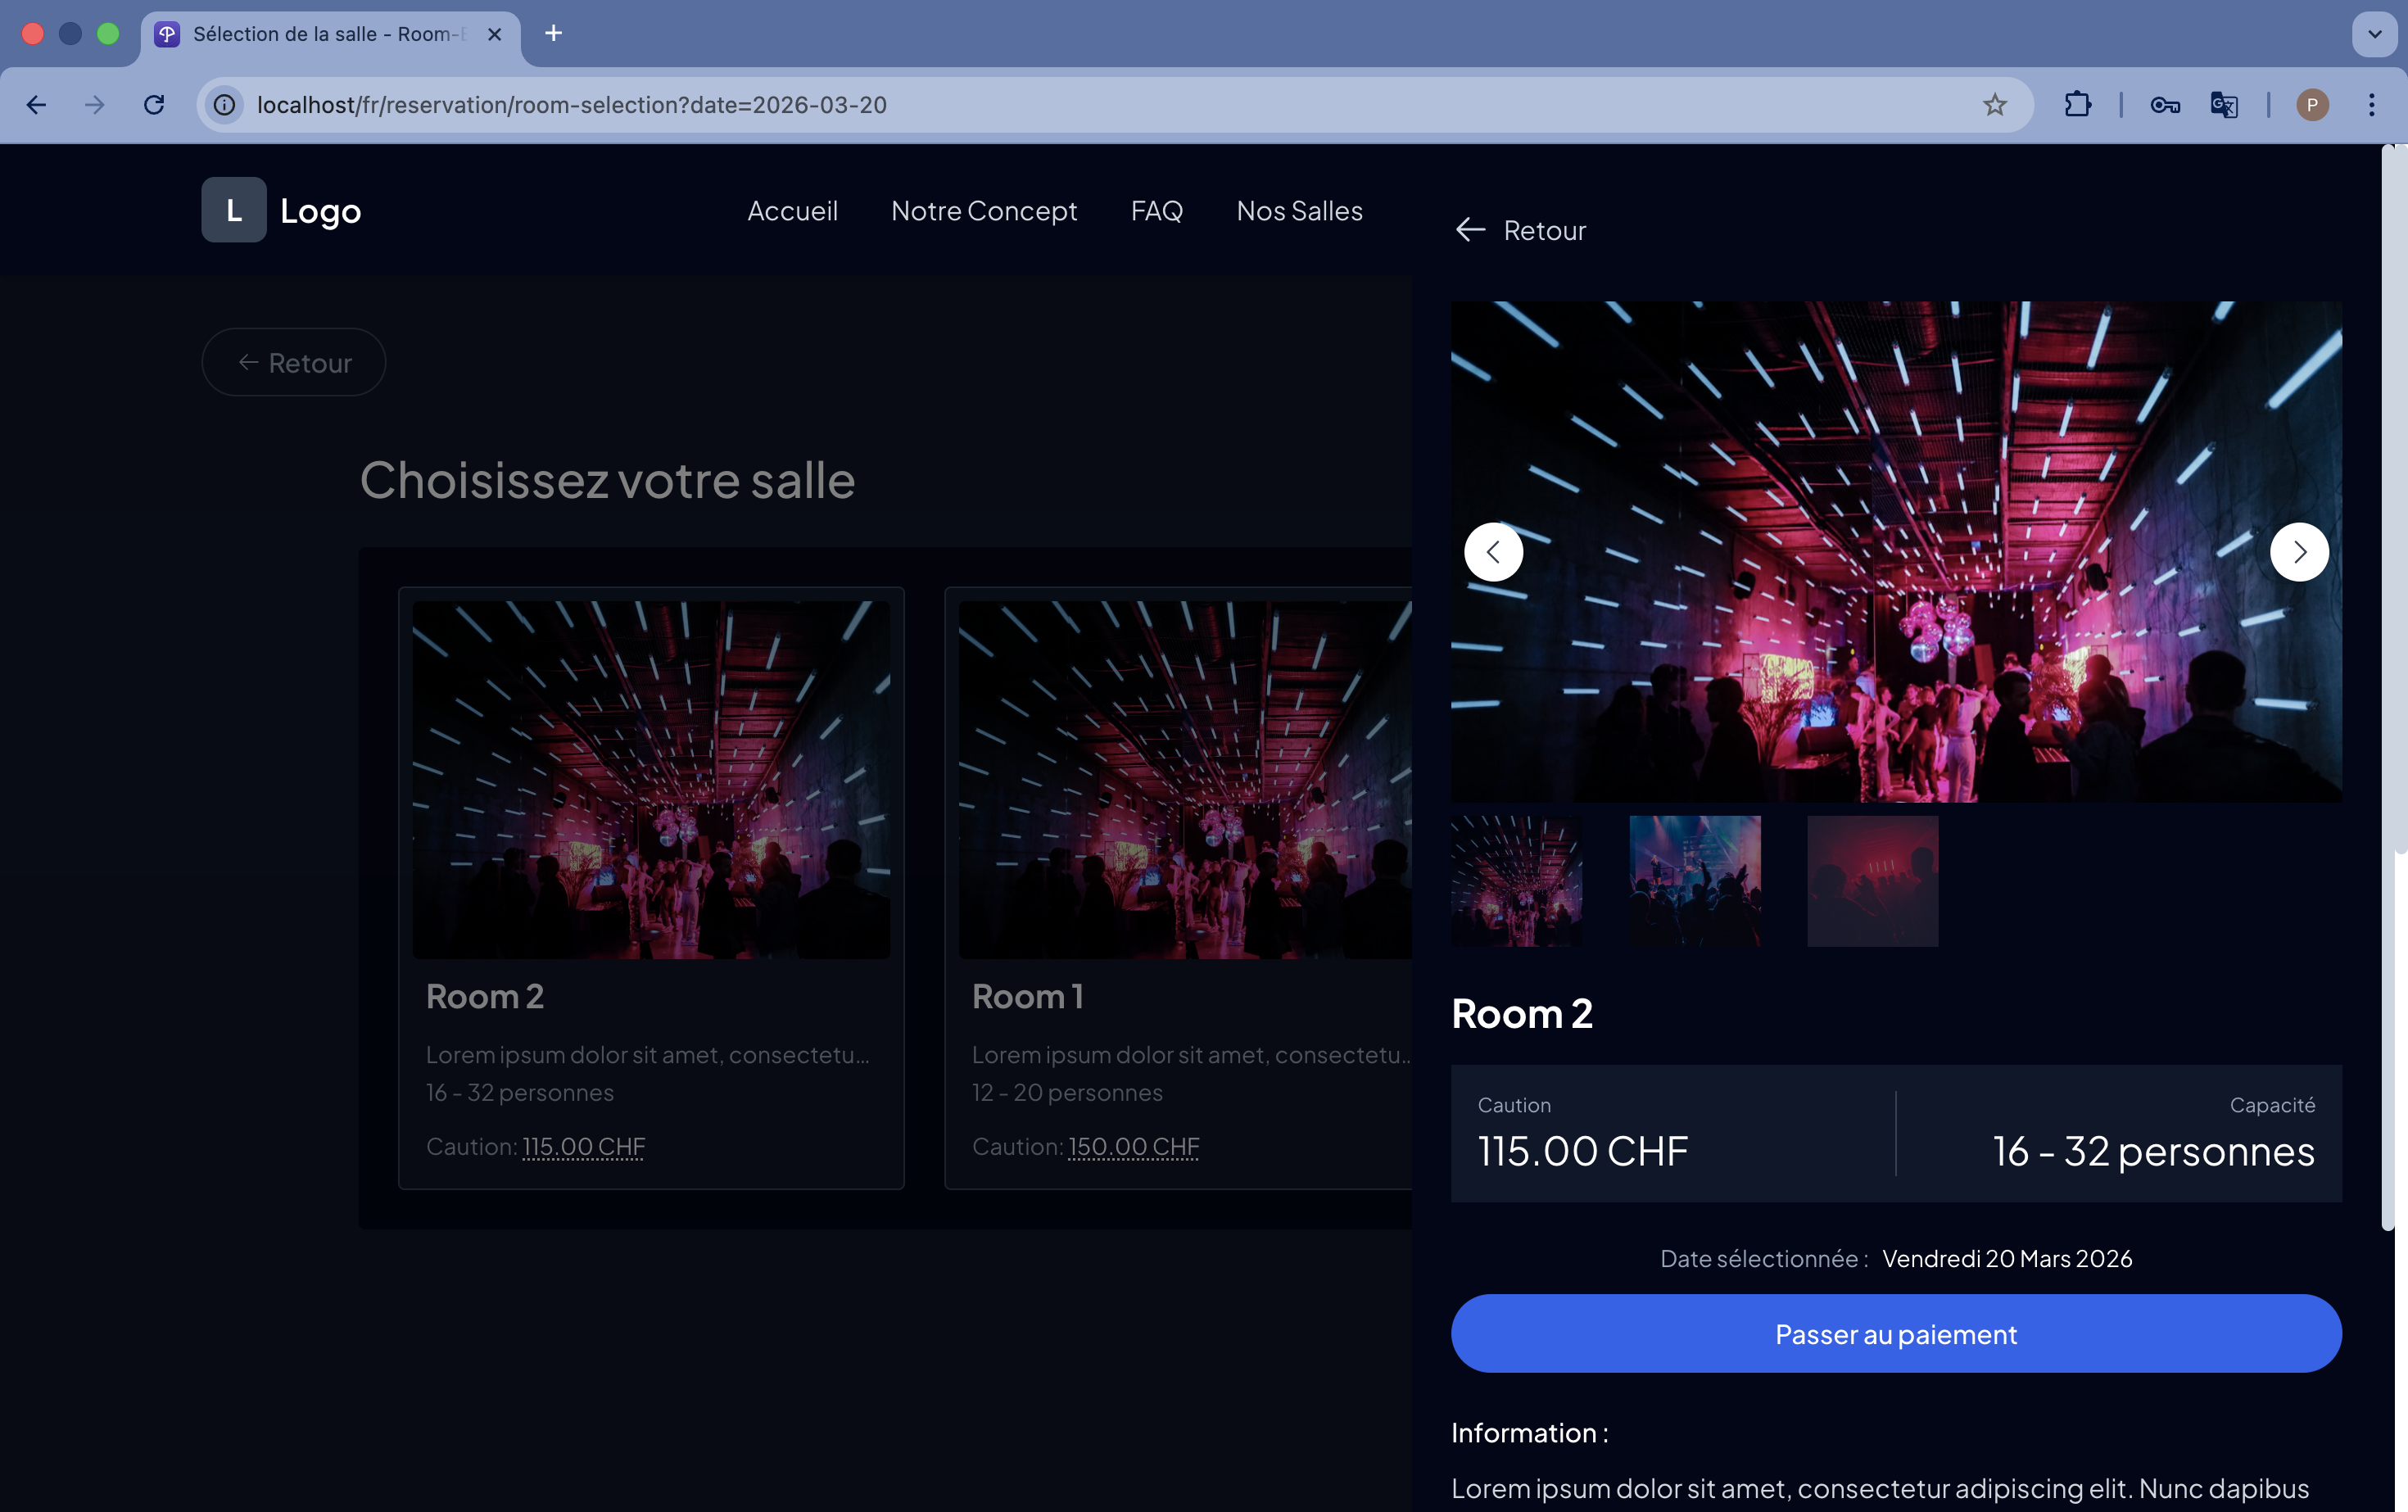Open the Nos Salles nav link
2408x1512 pixels.
(1299, 211)
